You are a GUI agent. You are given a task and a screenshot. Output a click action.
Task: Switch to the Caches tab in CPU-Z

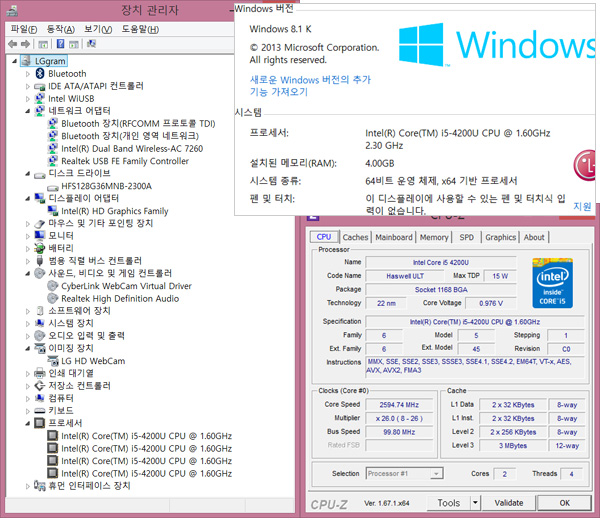coord(355,237)
